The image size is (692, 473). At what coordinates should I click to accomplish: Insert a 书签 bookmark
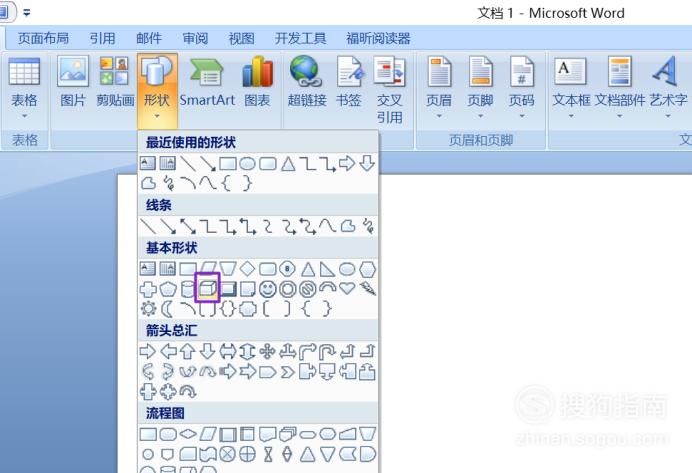(x=349, y=82)
